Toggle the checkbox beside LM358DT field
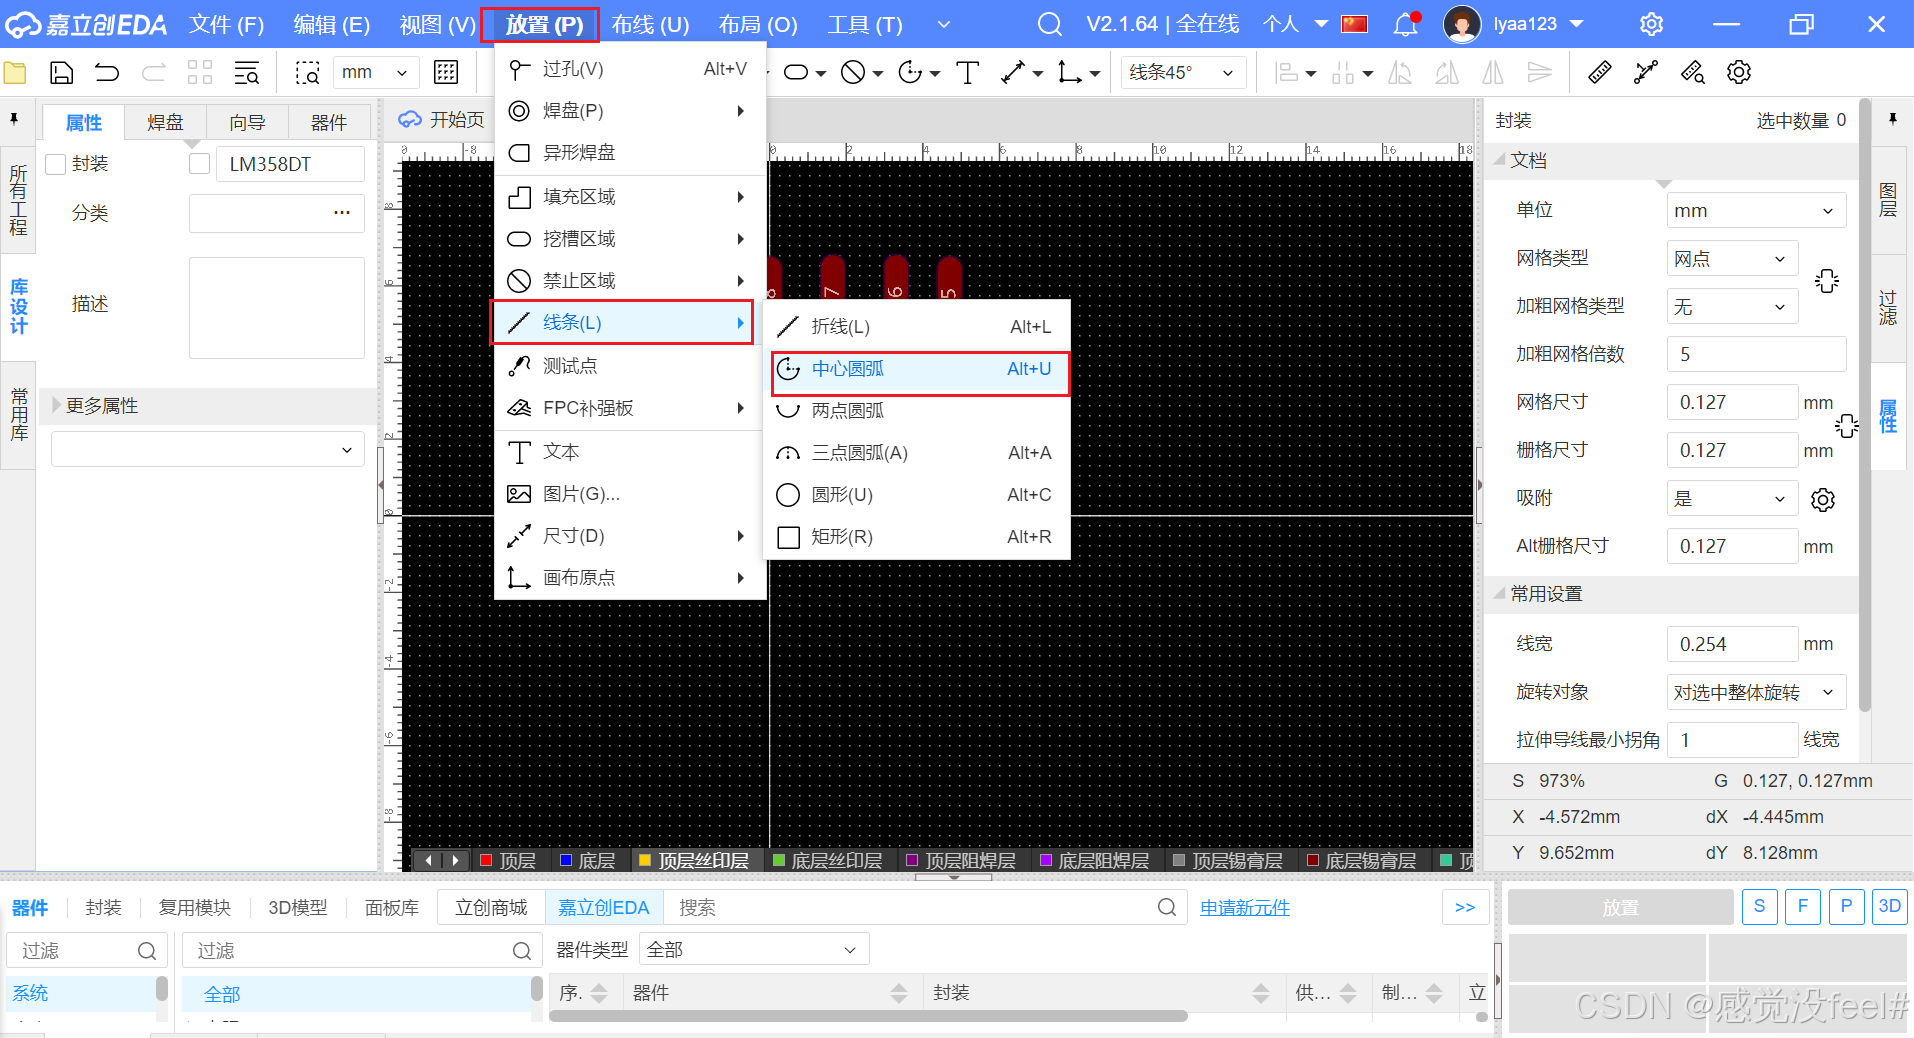Viewport: 1914px width, 1038px height. 199,164
